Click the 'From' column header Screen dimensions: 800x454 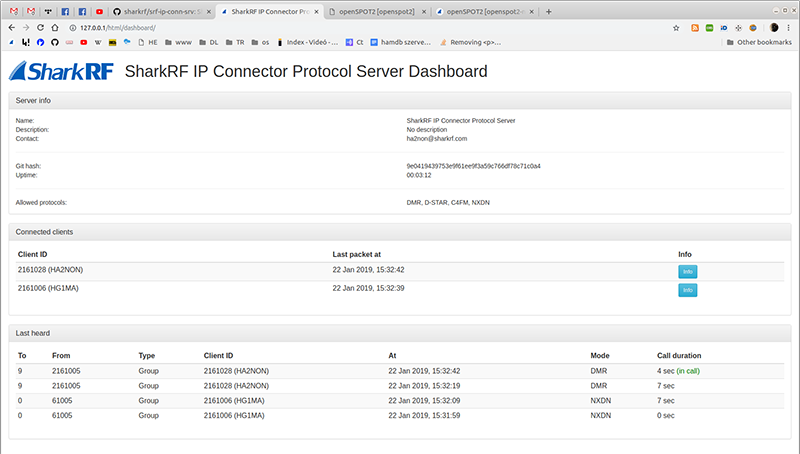point(61,356)
